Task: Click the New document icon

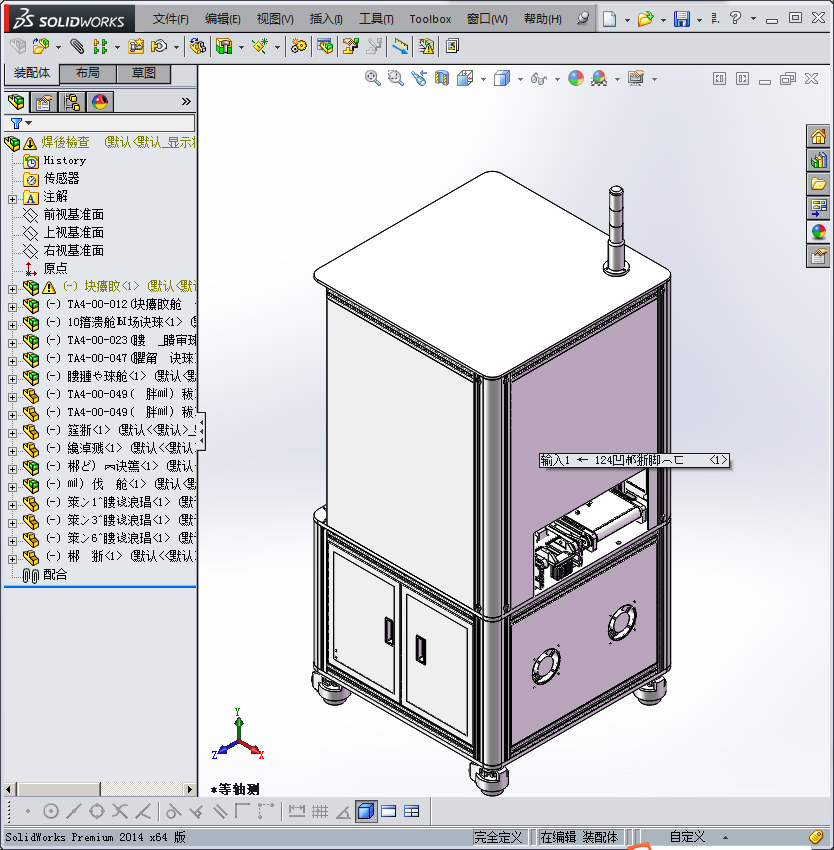Action: 610,19
